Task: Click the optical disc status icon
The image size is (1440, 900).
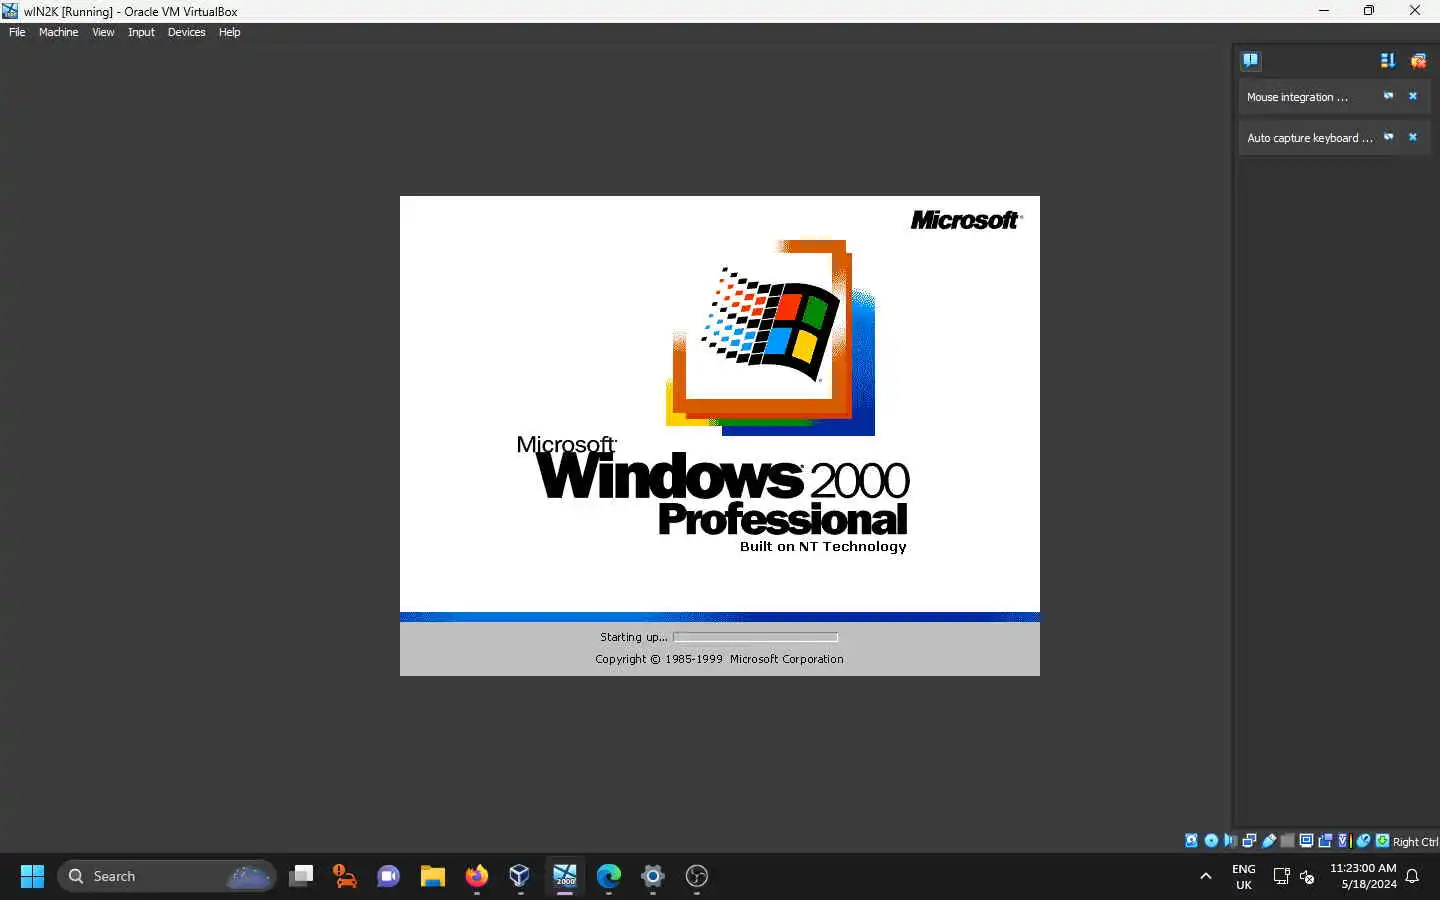Action: (x=1211, y=841)
